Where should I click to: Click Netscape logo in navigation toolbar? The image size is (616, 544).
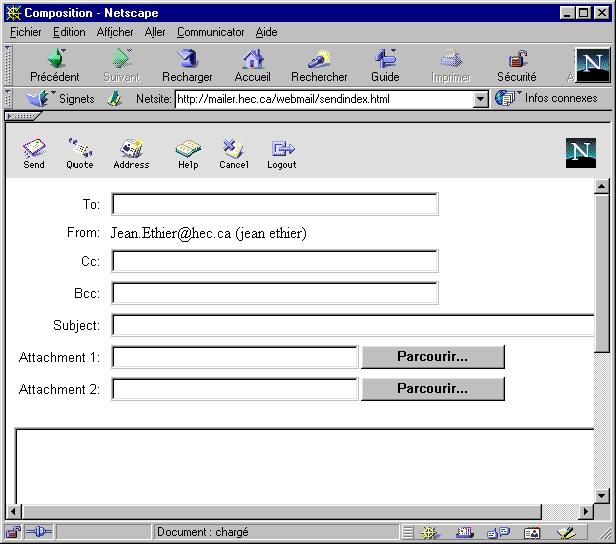[592, 65]
